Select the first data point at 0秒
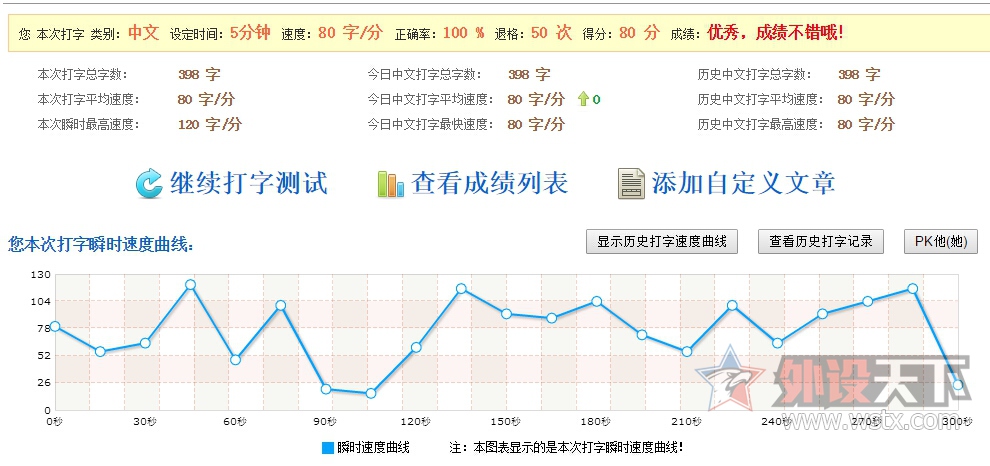This screenshot has height=466, width=990. [55, 326]
